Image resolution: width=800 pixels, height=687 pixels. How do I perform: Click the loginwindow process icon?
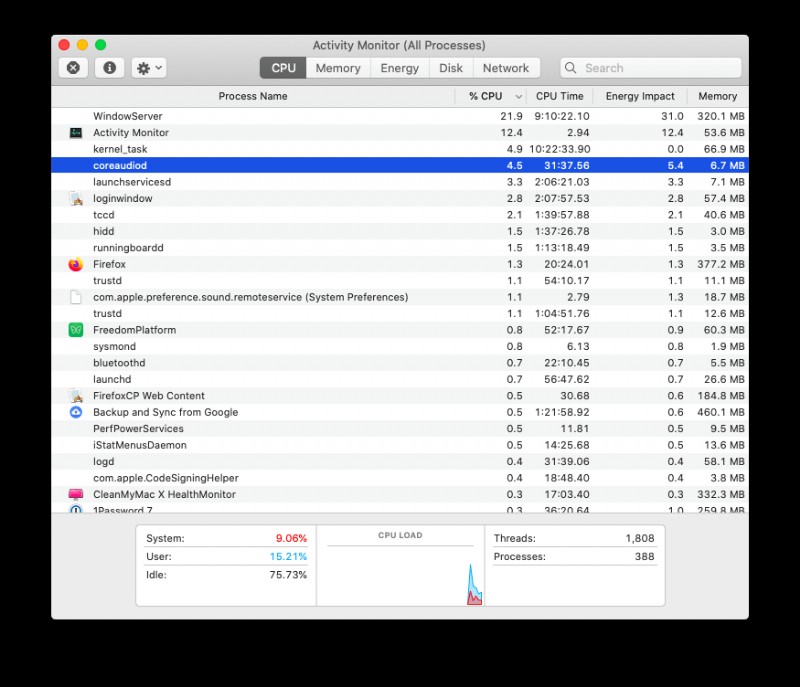coord(76,198)
